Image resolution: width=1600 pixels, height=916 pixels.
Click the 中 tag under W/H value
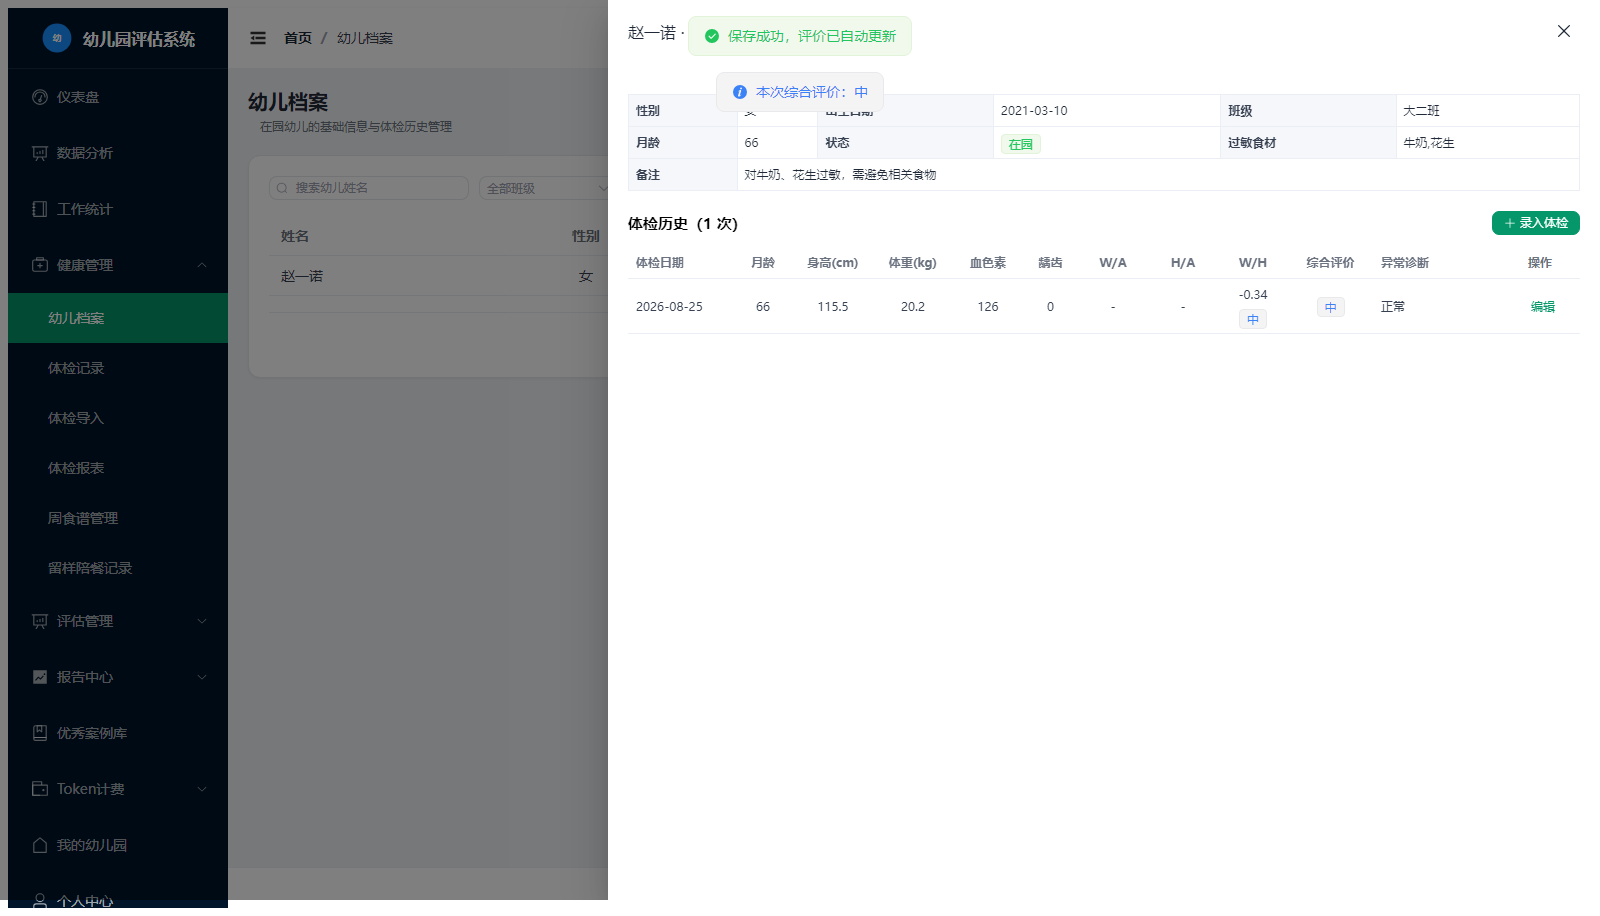point(1253,319)
